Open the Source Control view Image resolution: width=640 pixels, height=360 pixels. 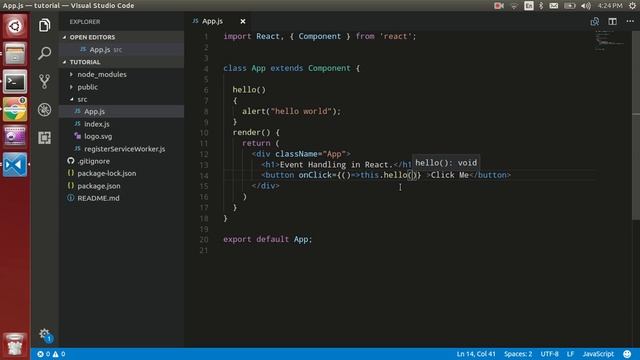(44, 81)
